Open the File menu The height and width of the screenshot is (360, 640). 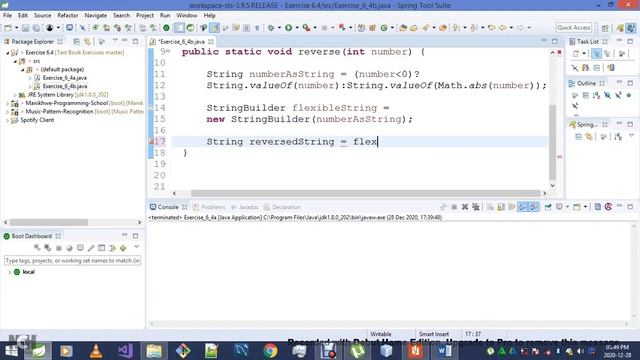[7, 16]
